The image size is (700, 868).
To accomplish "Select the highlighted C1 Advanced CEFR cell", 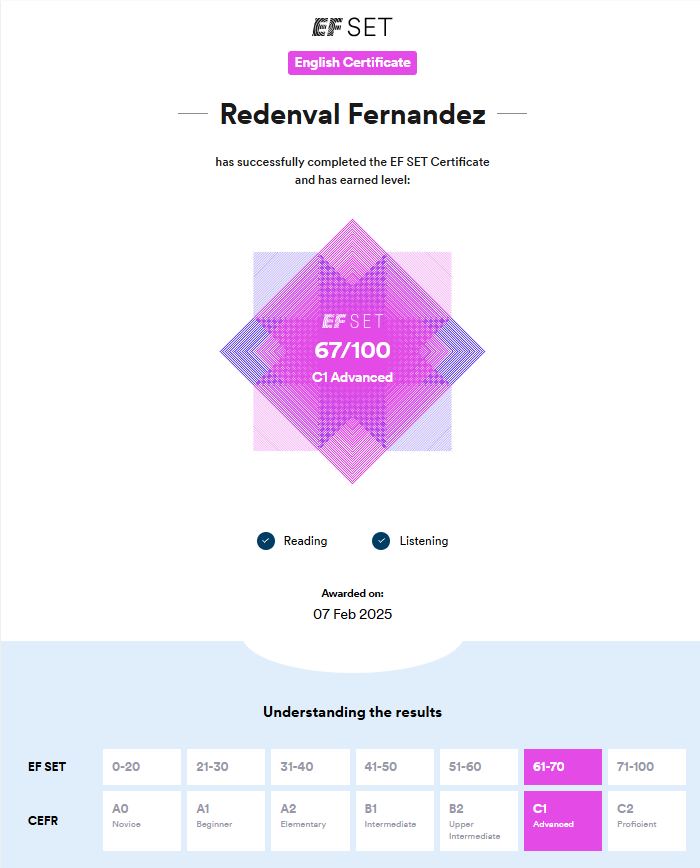I will click(562, 820).
